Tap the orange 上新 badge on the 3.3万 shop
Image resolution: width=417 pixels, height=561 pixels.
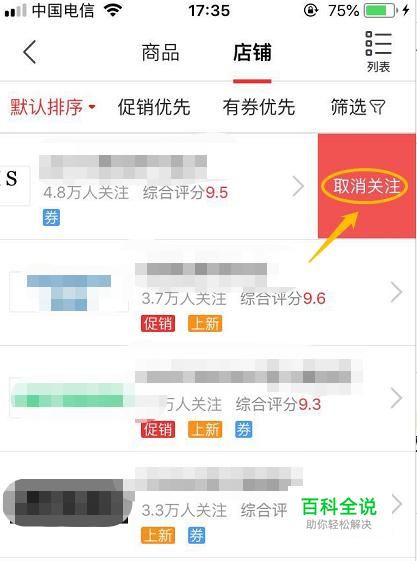(158, 536)
